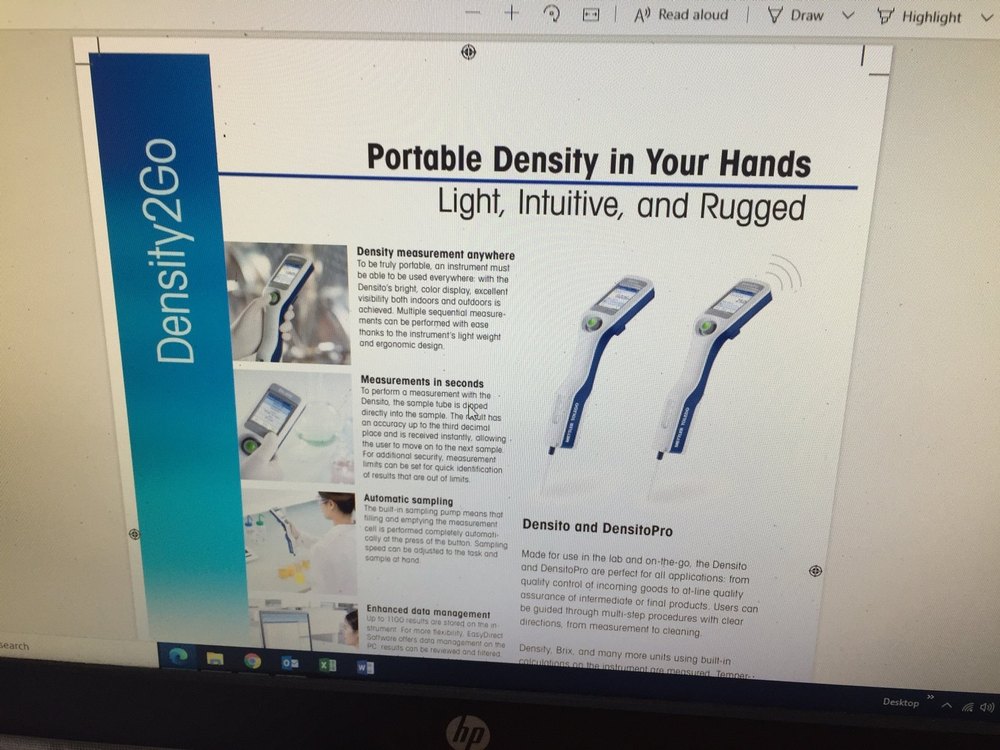The height and width of the screenshot is (750, 1000).
Task: Click the "Light, Intuitive, and Rugged" subtitle
Action: 621,205
